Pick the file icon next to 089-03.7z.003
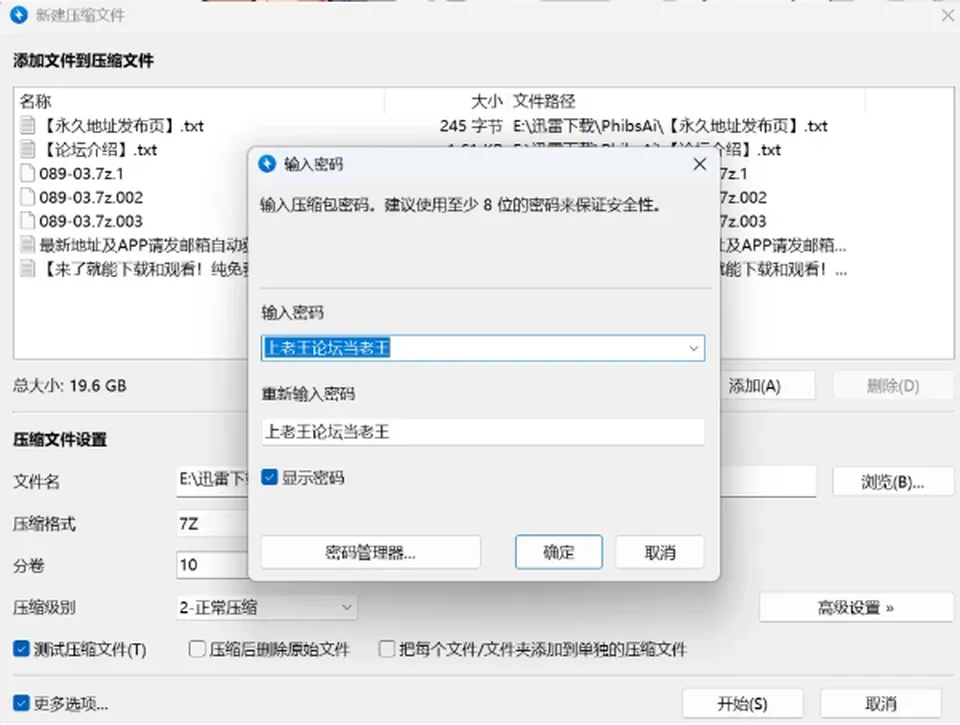Image resolution: width=960 pixels, height=725 pixels. [28, 221]
